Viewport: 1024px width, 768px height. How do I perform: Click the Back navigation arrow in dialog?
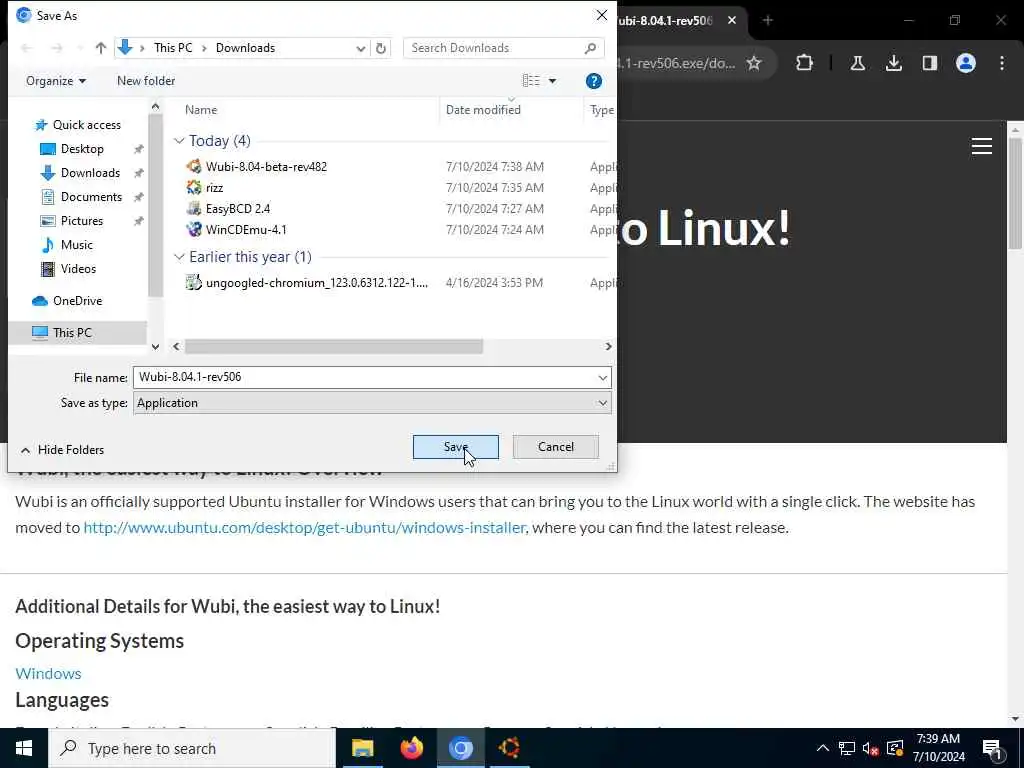point(27,48)
